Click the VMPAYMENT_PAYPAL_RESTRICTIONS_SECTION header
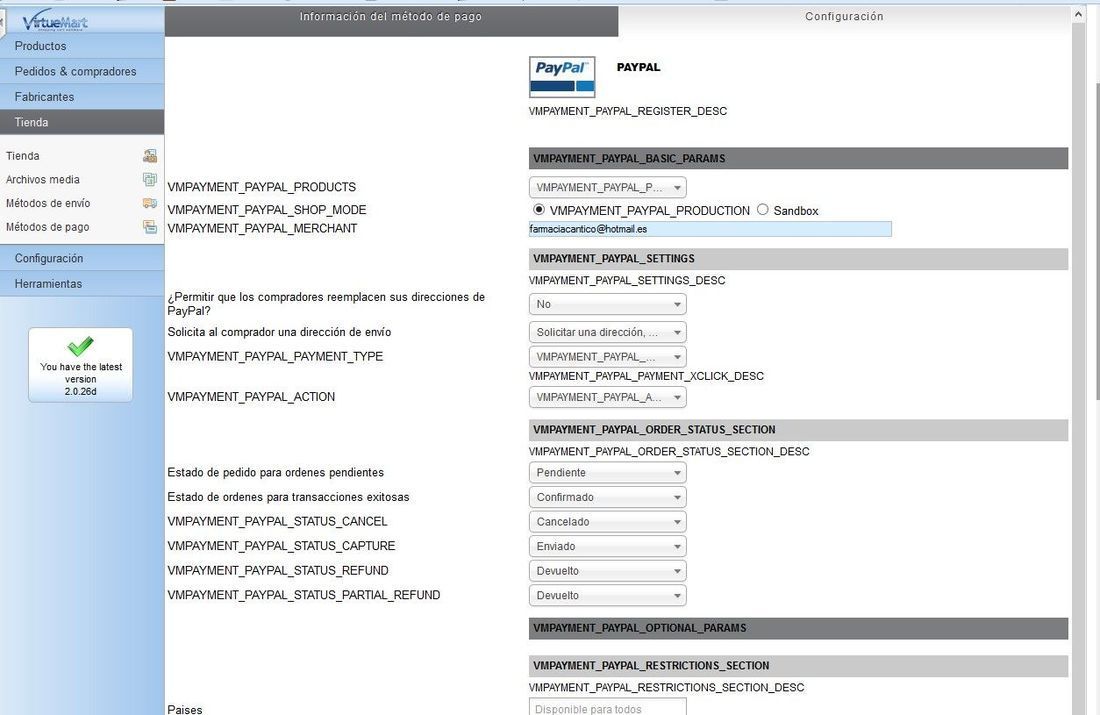1100x715 pixels. click(x=798, y=666)
